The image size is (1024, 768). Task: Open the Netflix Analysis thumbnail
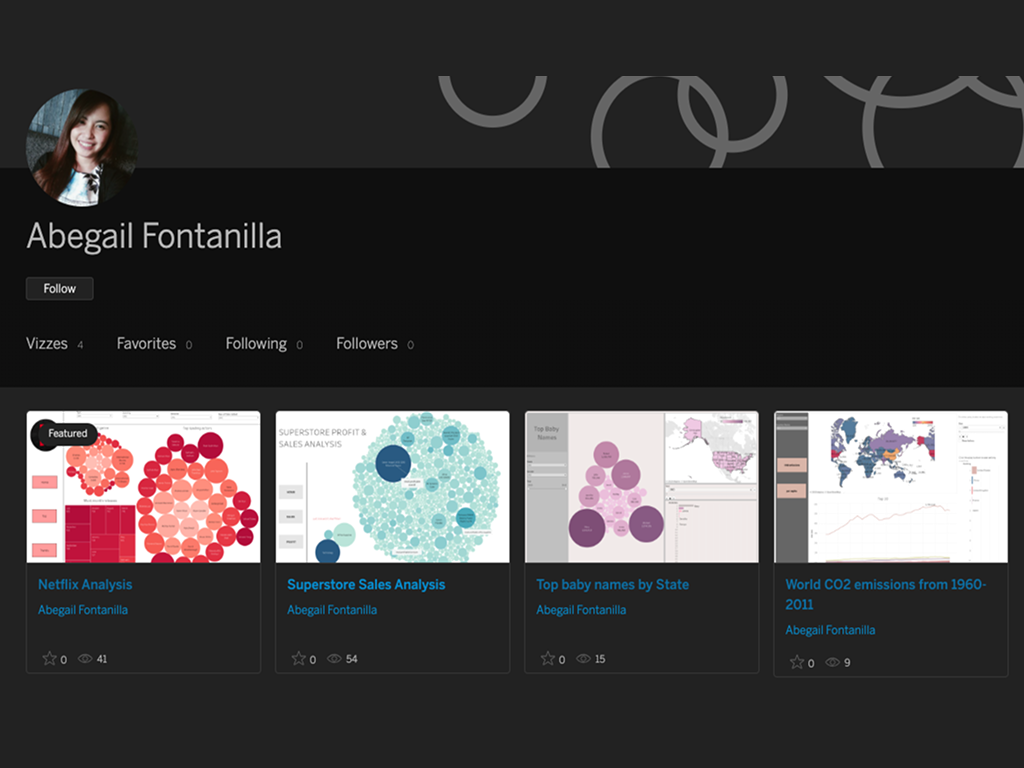(143, 487)
